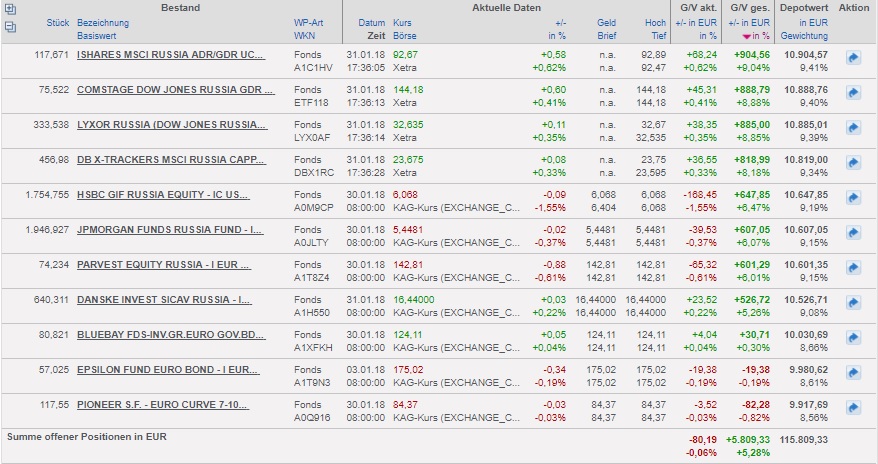Viewport: 878px width, 464px height.
Task: Sort holdings by Gewichtung
Action: (804, 34)
